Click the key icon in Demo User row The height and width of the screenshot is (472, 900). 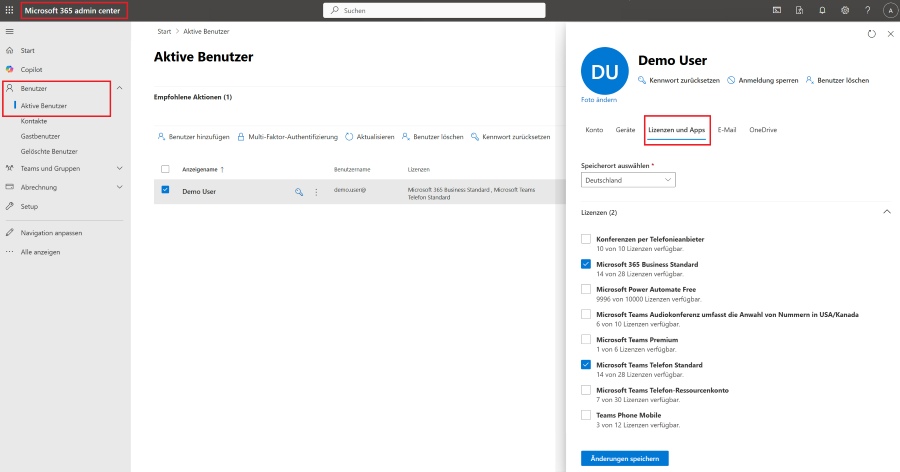(x=299, y=192)
